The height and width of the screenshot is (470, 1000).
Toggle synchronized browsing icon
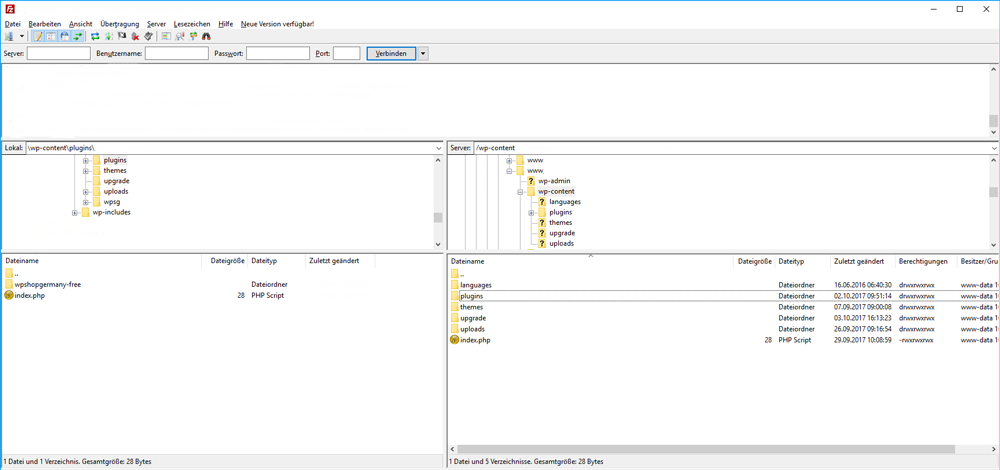(x=193, y=36)
